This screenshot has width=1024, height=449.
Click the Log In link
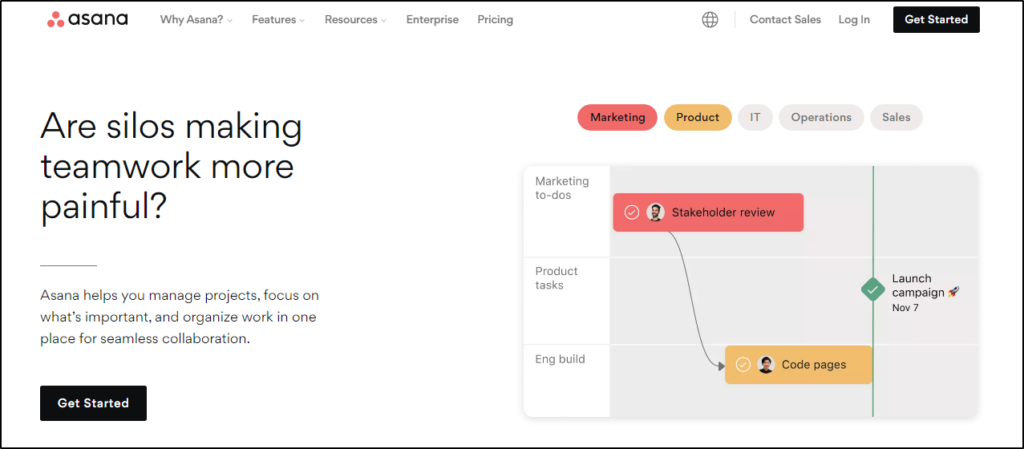[x=854, y=19]
